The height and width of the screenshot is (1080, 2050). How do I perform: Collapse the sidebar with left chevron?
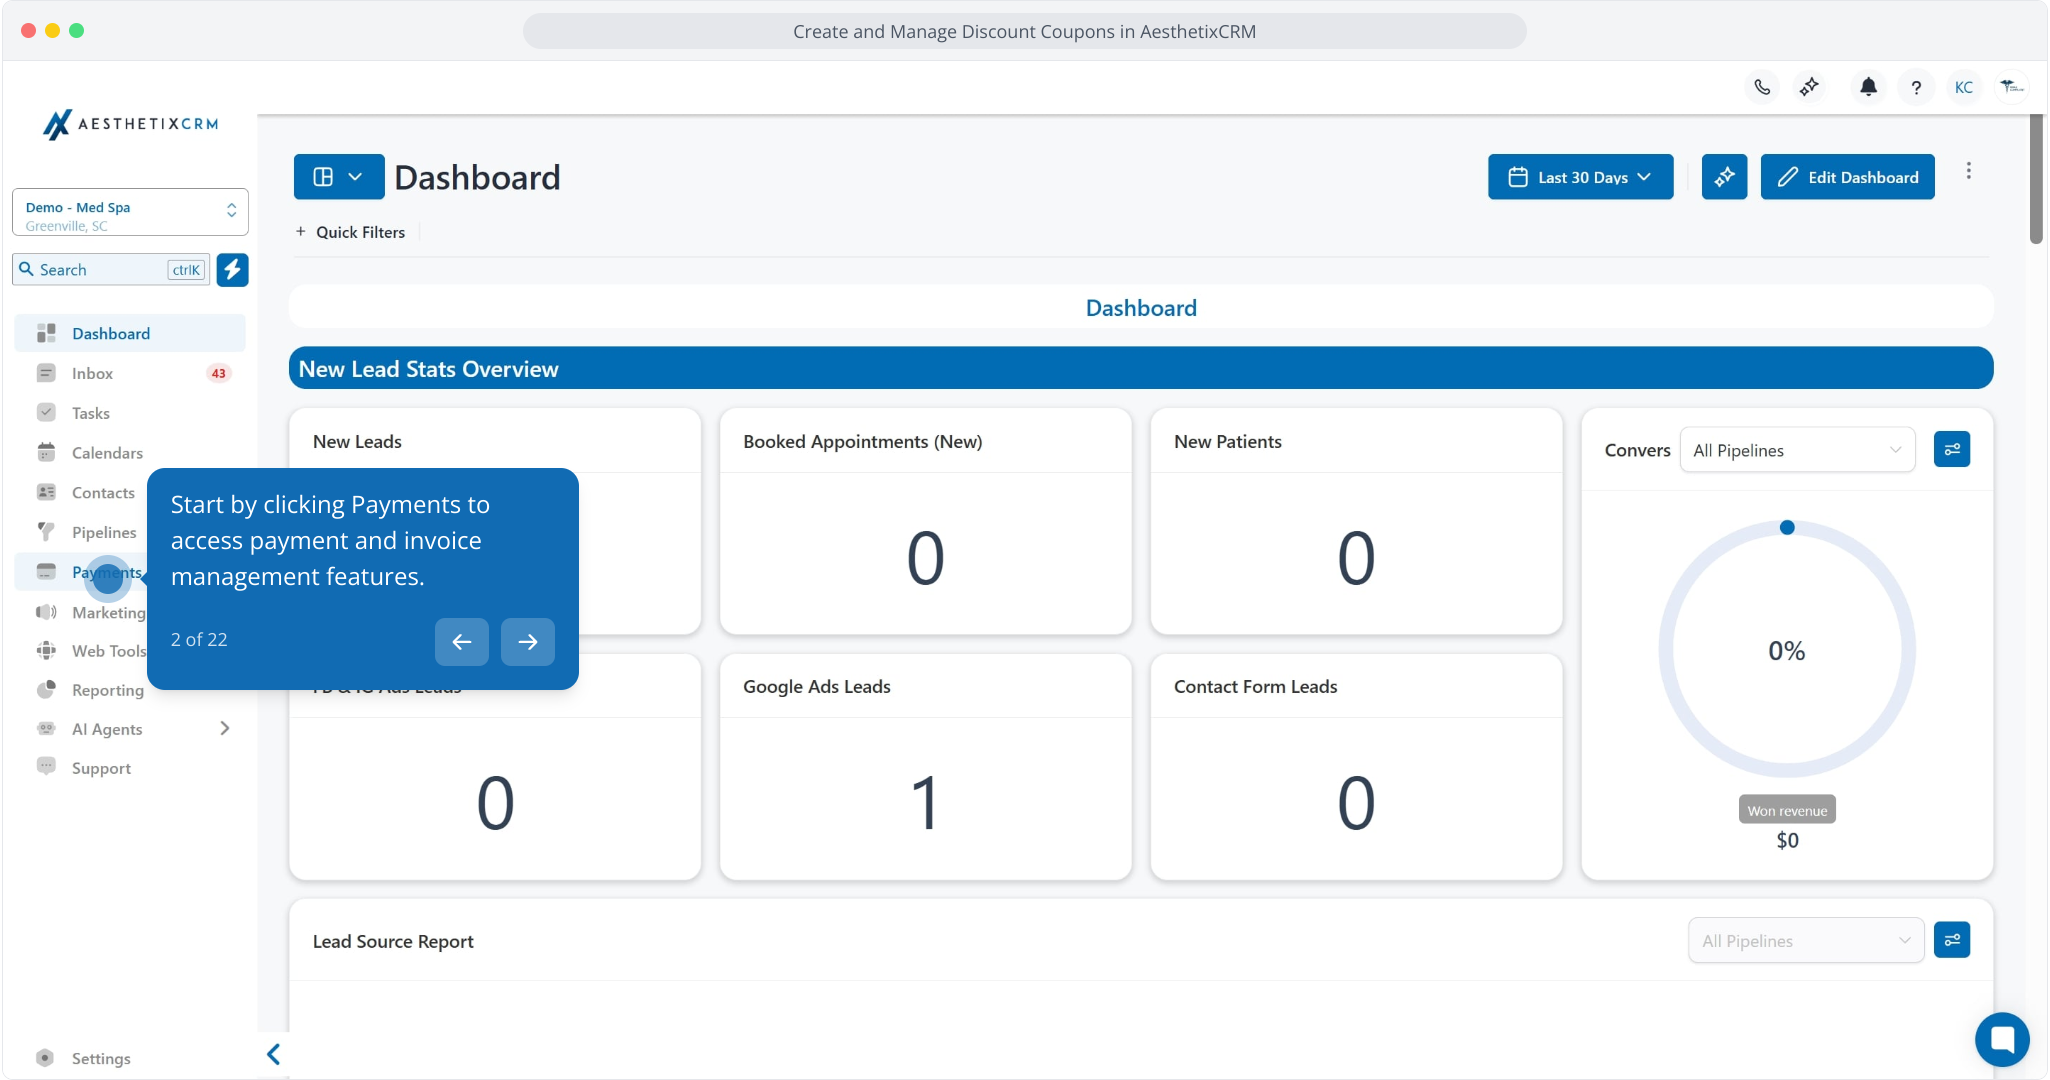[273, 1054]
